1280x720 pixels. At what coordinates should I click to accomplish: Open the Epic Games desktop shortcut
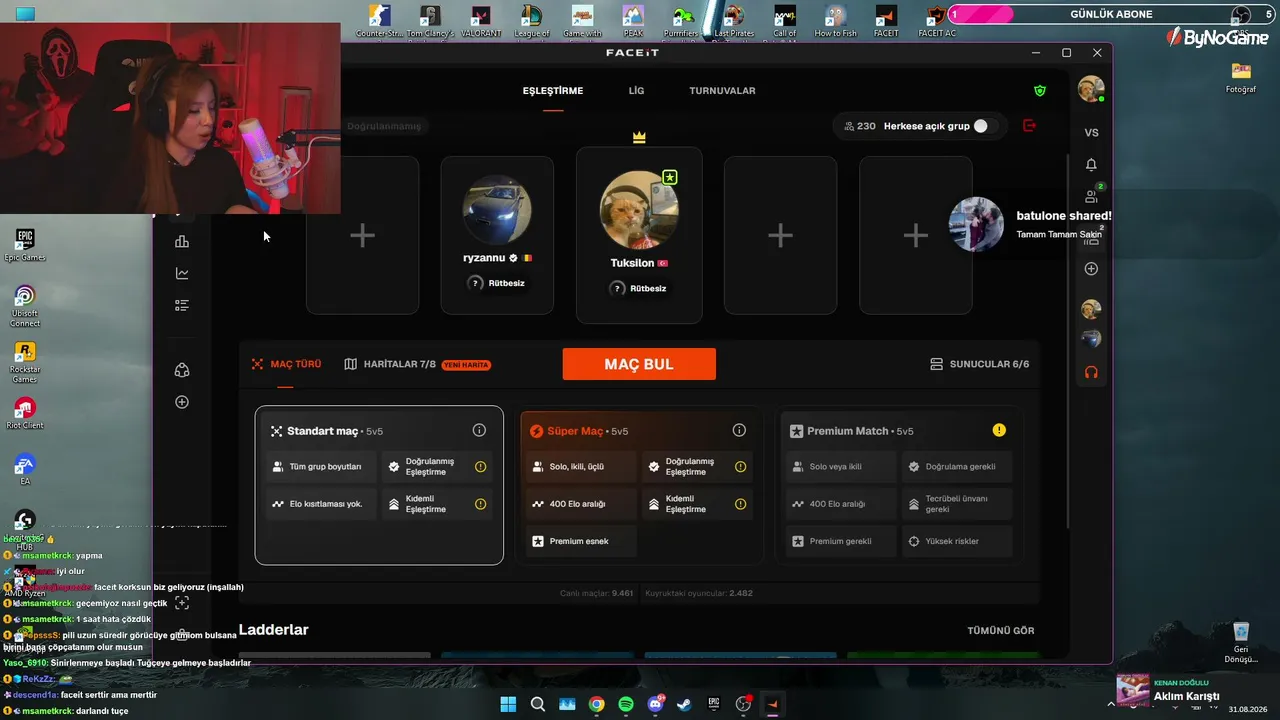(25, 245)
